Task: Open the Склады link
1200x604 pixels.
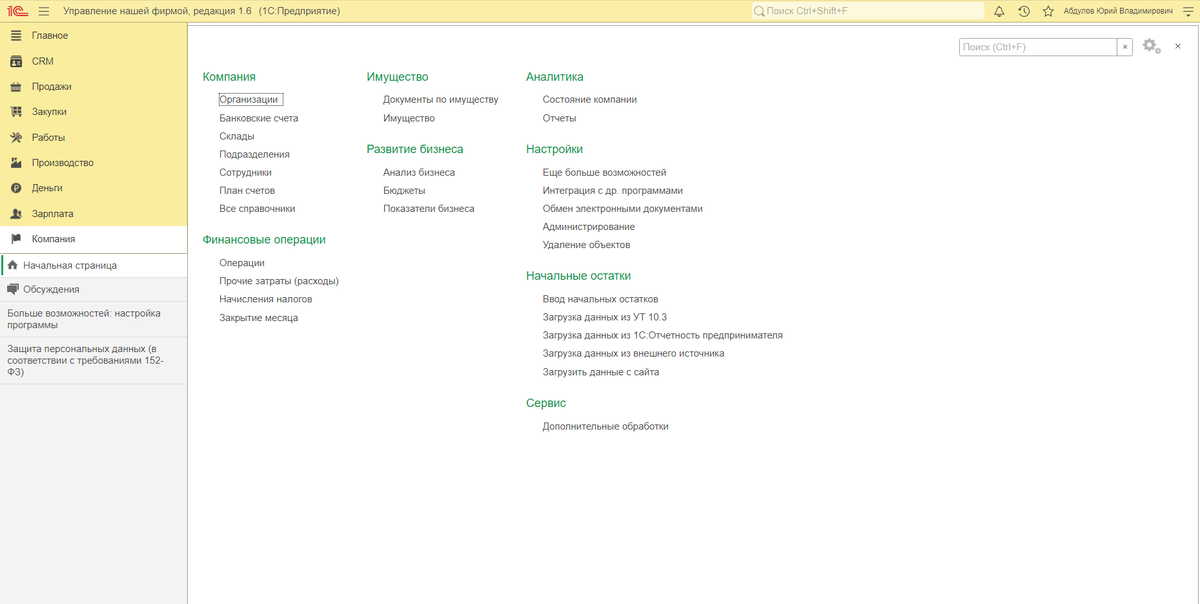Action: [x=237, y=136]
